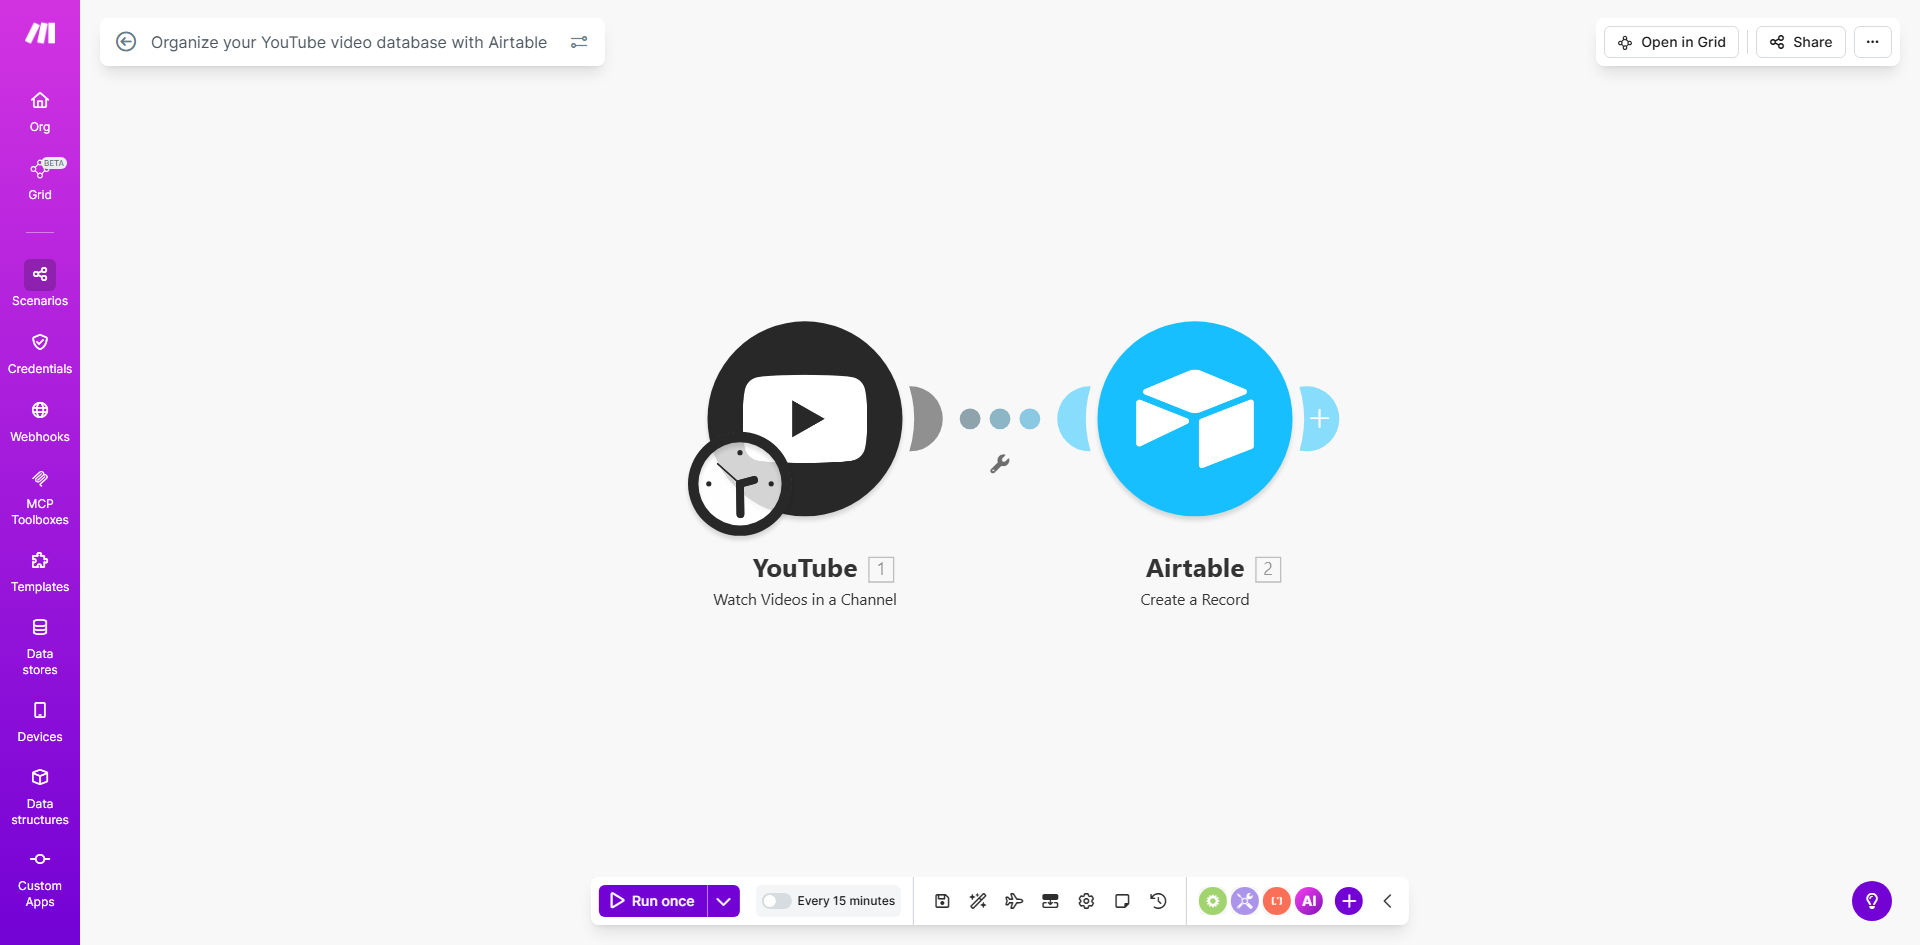Screen dimensions: 1920x945
Task: Open the YouTube module's clock schedule icon
Action: (739, 484)
